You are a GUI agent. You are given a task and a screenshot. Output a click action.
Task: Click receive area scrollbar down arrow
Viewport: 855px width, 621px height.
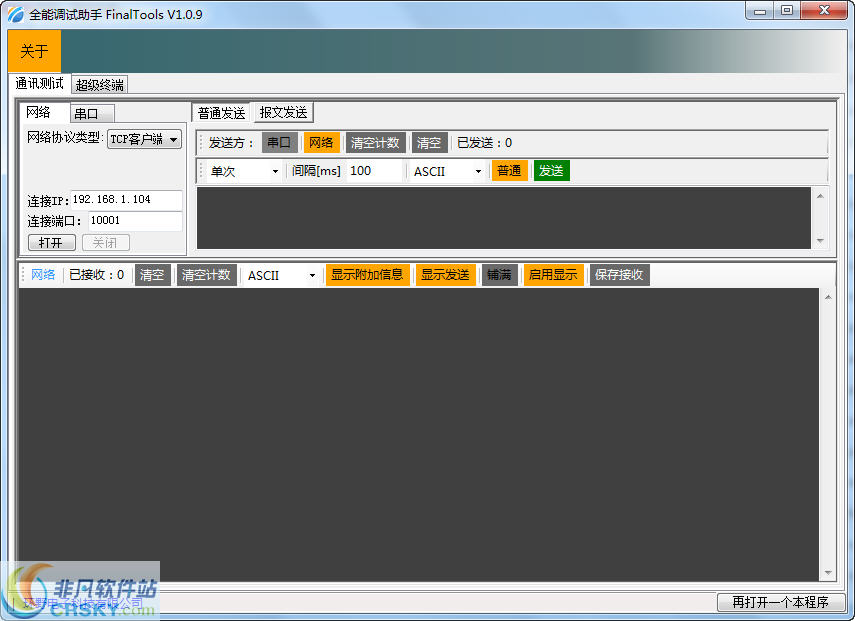click(828, 572)
